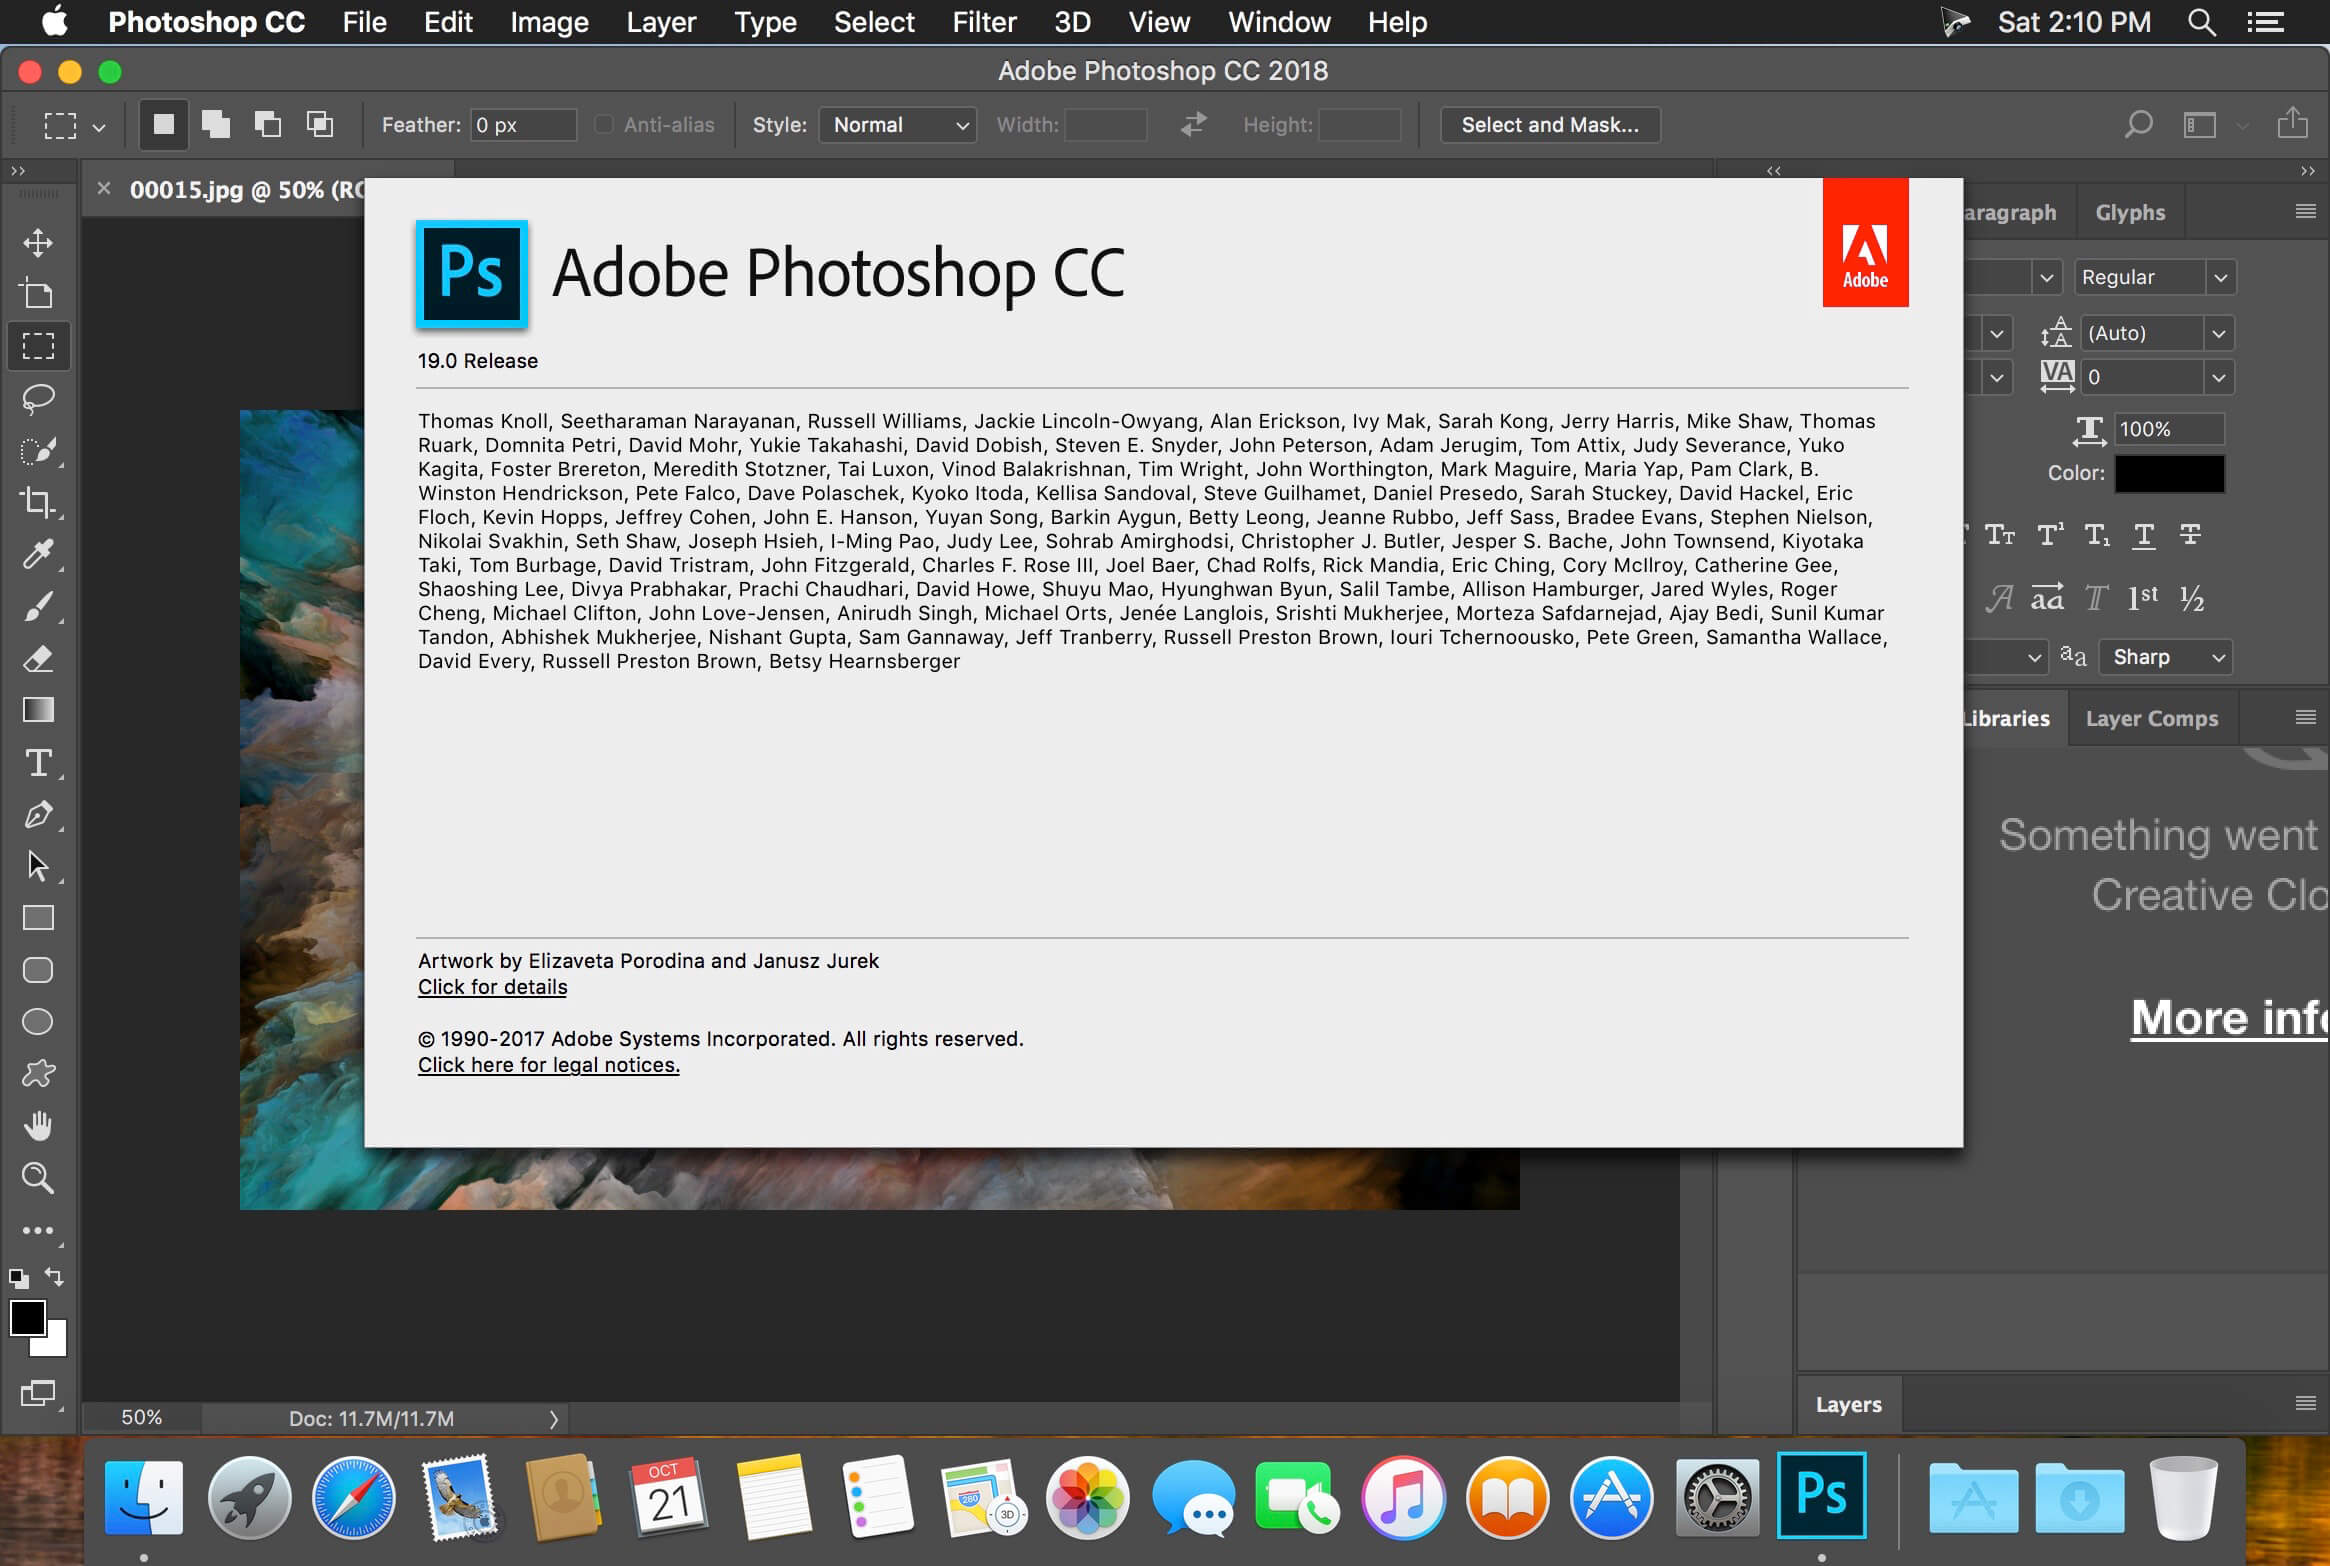Toggle foreground color swatch to black
The image size is (2330, 1566).
[x=26, y=1320]
